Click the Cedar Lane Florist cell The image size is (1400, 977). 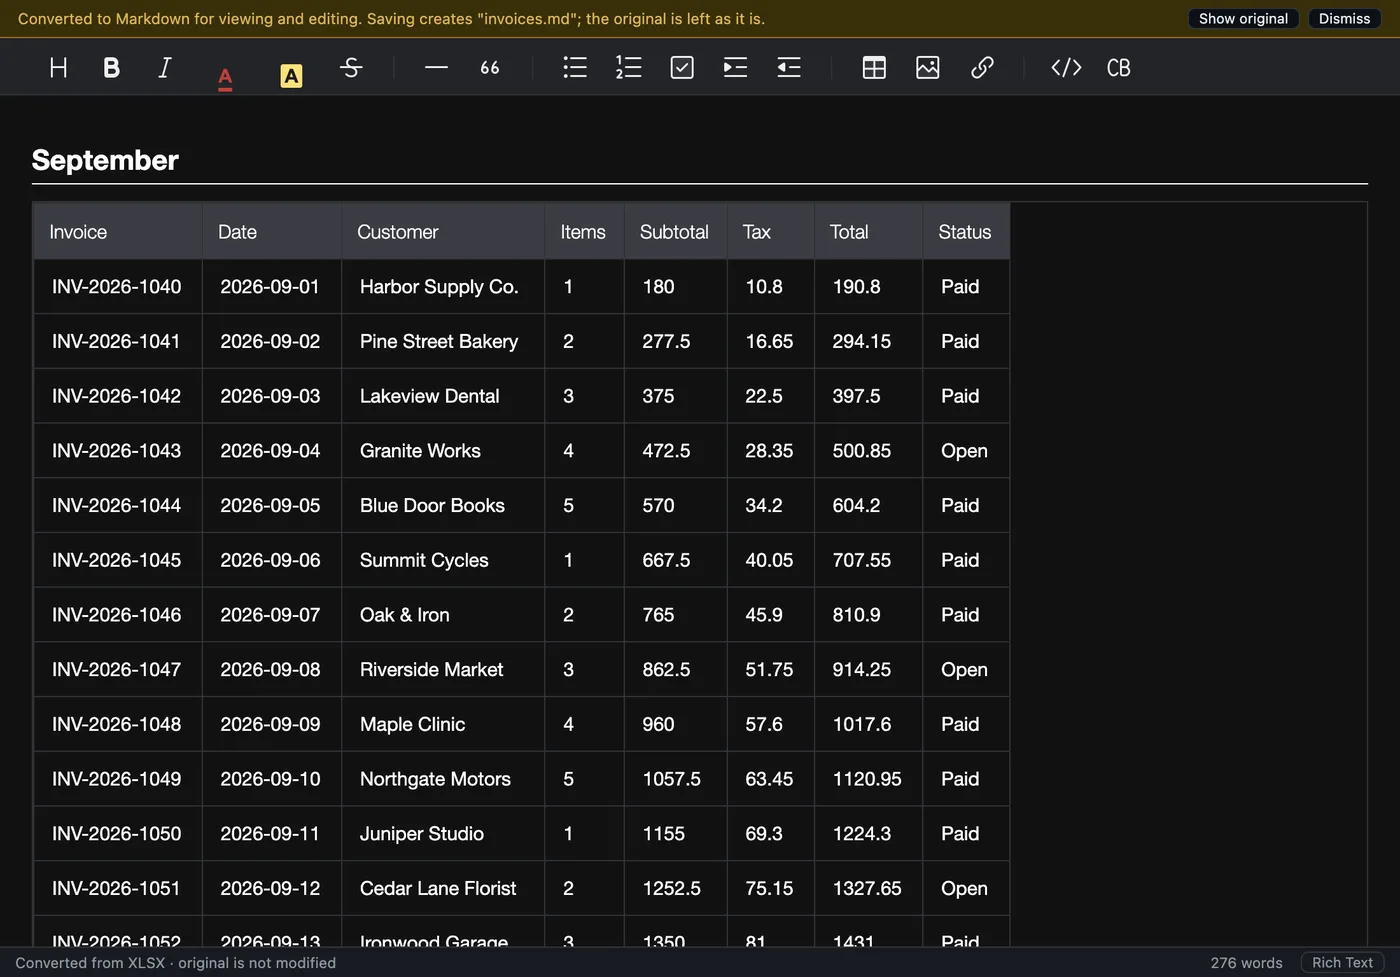[443, 888]
